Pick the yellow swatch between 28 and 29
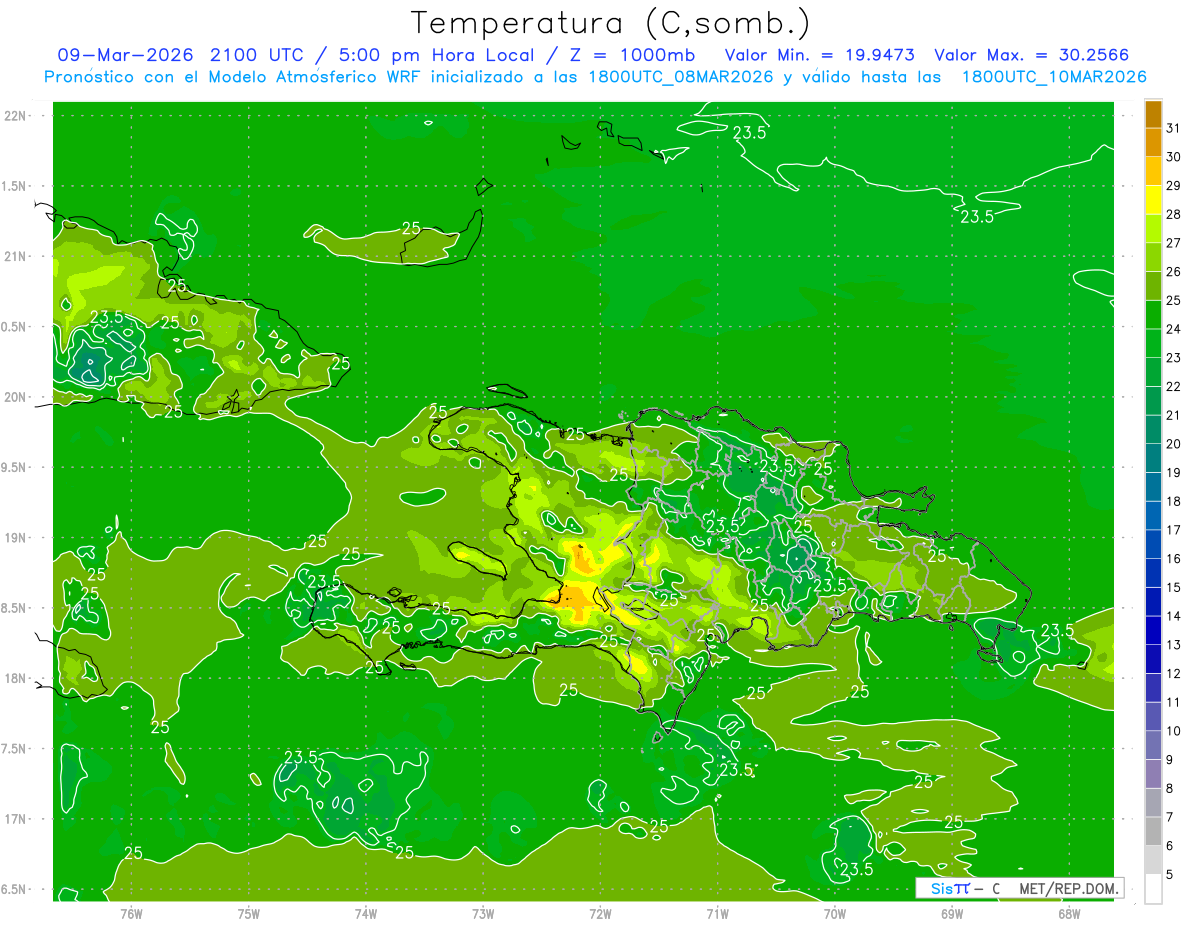 tap(1153, 200)
